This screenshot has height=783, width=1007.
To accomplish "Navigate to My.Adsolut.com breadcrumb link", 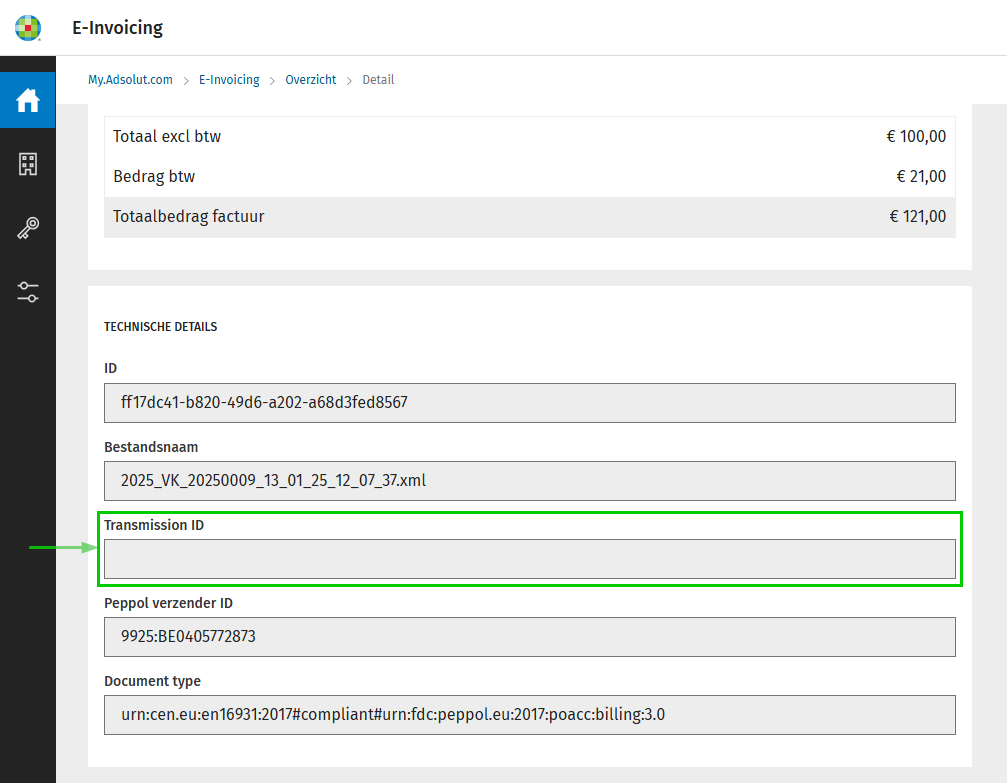I will [x=130, y=80].
